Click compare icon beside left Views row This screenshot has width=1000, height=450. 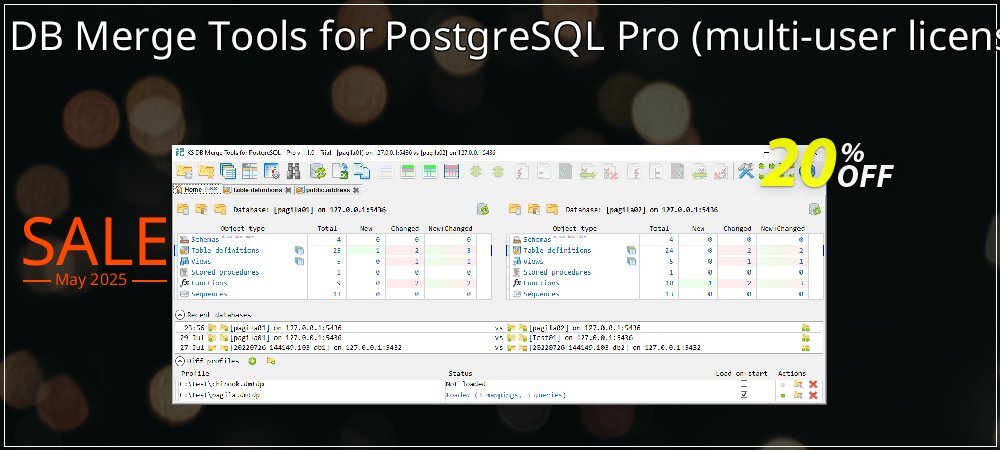coord(299,261)
